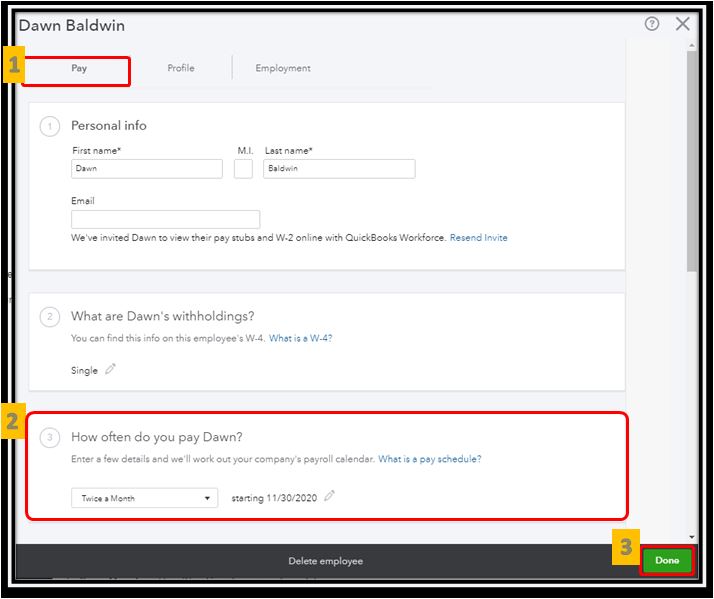This screenshot has height=599, width=714.
Task: Click the Delete employee button
Action: 326,561
